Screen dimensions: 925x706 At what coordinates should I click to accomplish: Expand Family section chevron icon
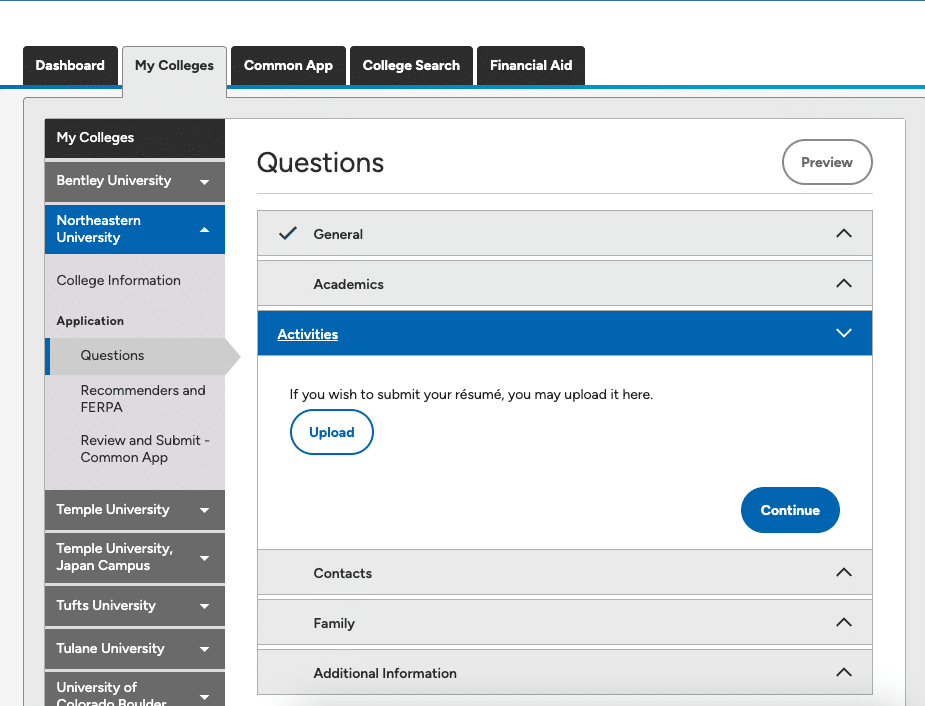[844, 622]
